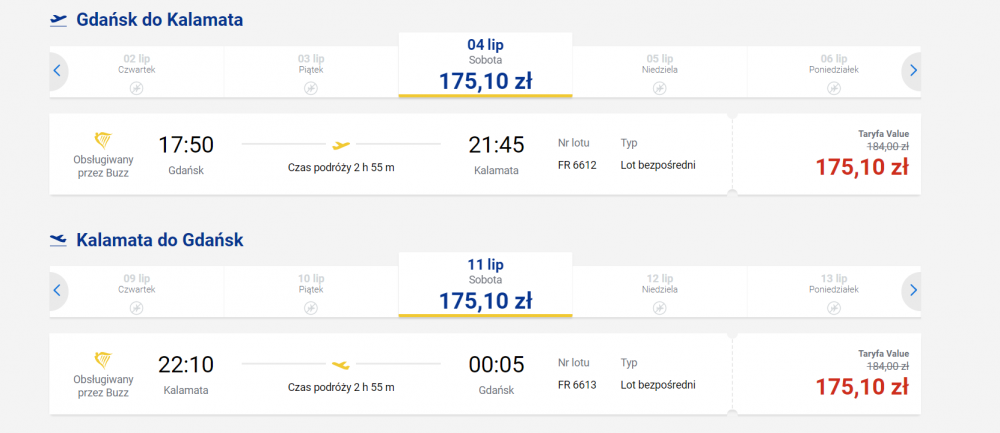Select the 05 lip Niedziela date tab
The image size is (1000, 433).
tap(659, 72)
